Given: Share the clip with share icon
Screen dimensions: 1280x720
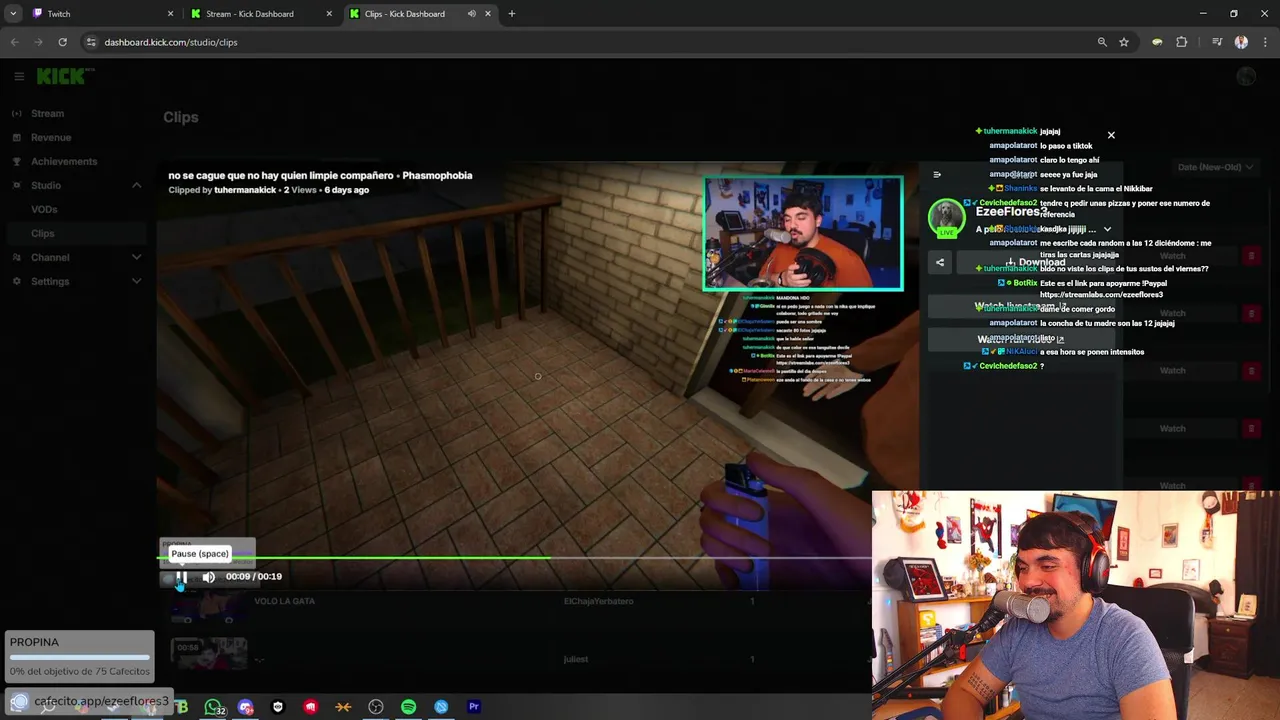Looking at the screenshot, I should (x=940, y=262).
